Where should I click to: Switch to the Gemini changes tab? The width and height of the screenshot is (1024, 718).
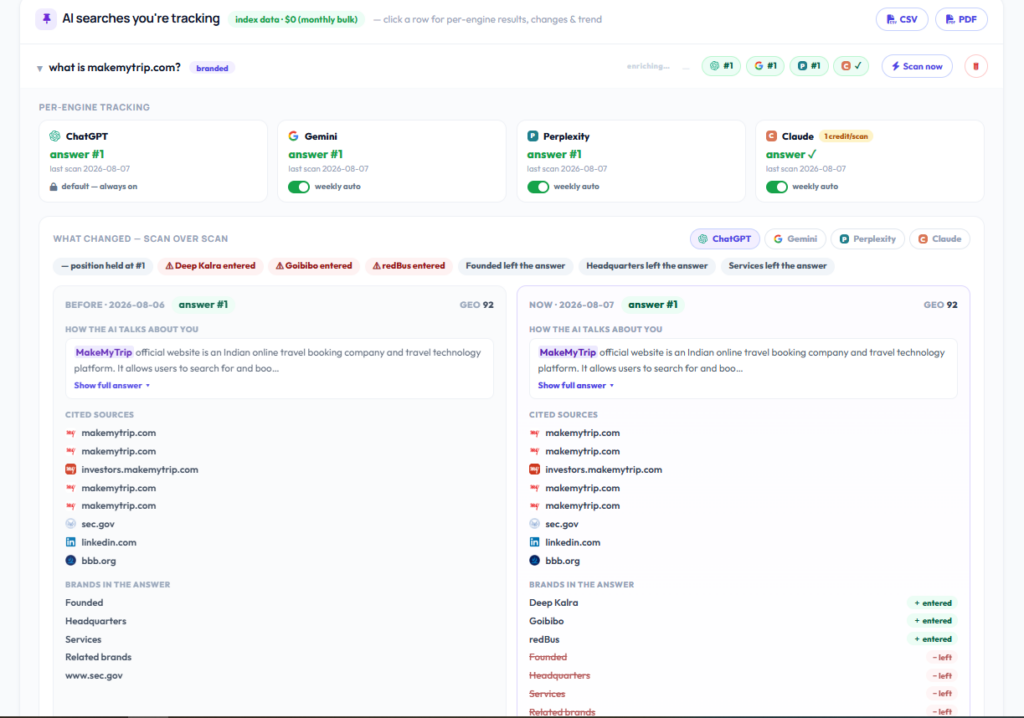point(795,239)
